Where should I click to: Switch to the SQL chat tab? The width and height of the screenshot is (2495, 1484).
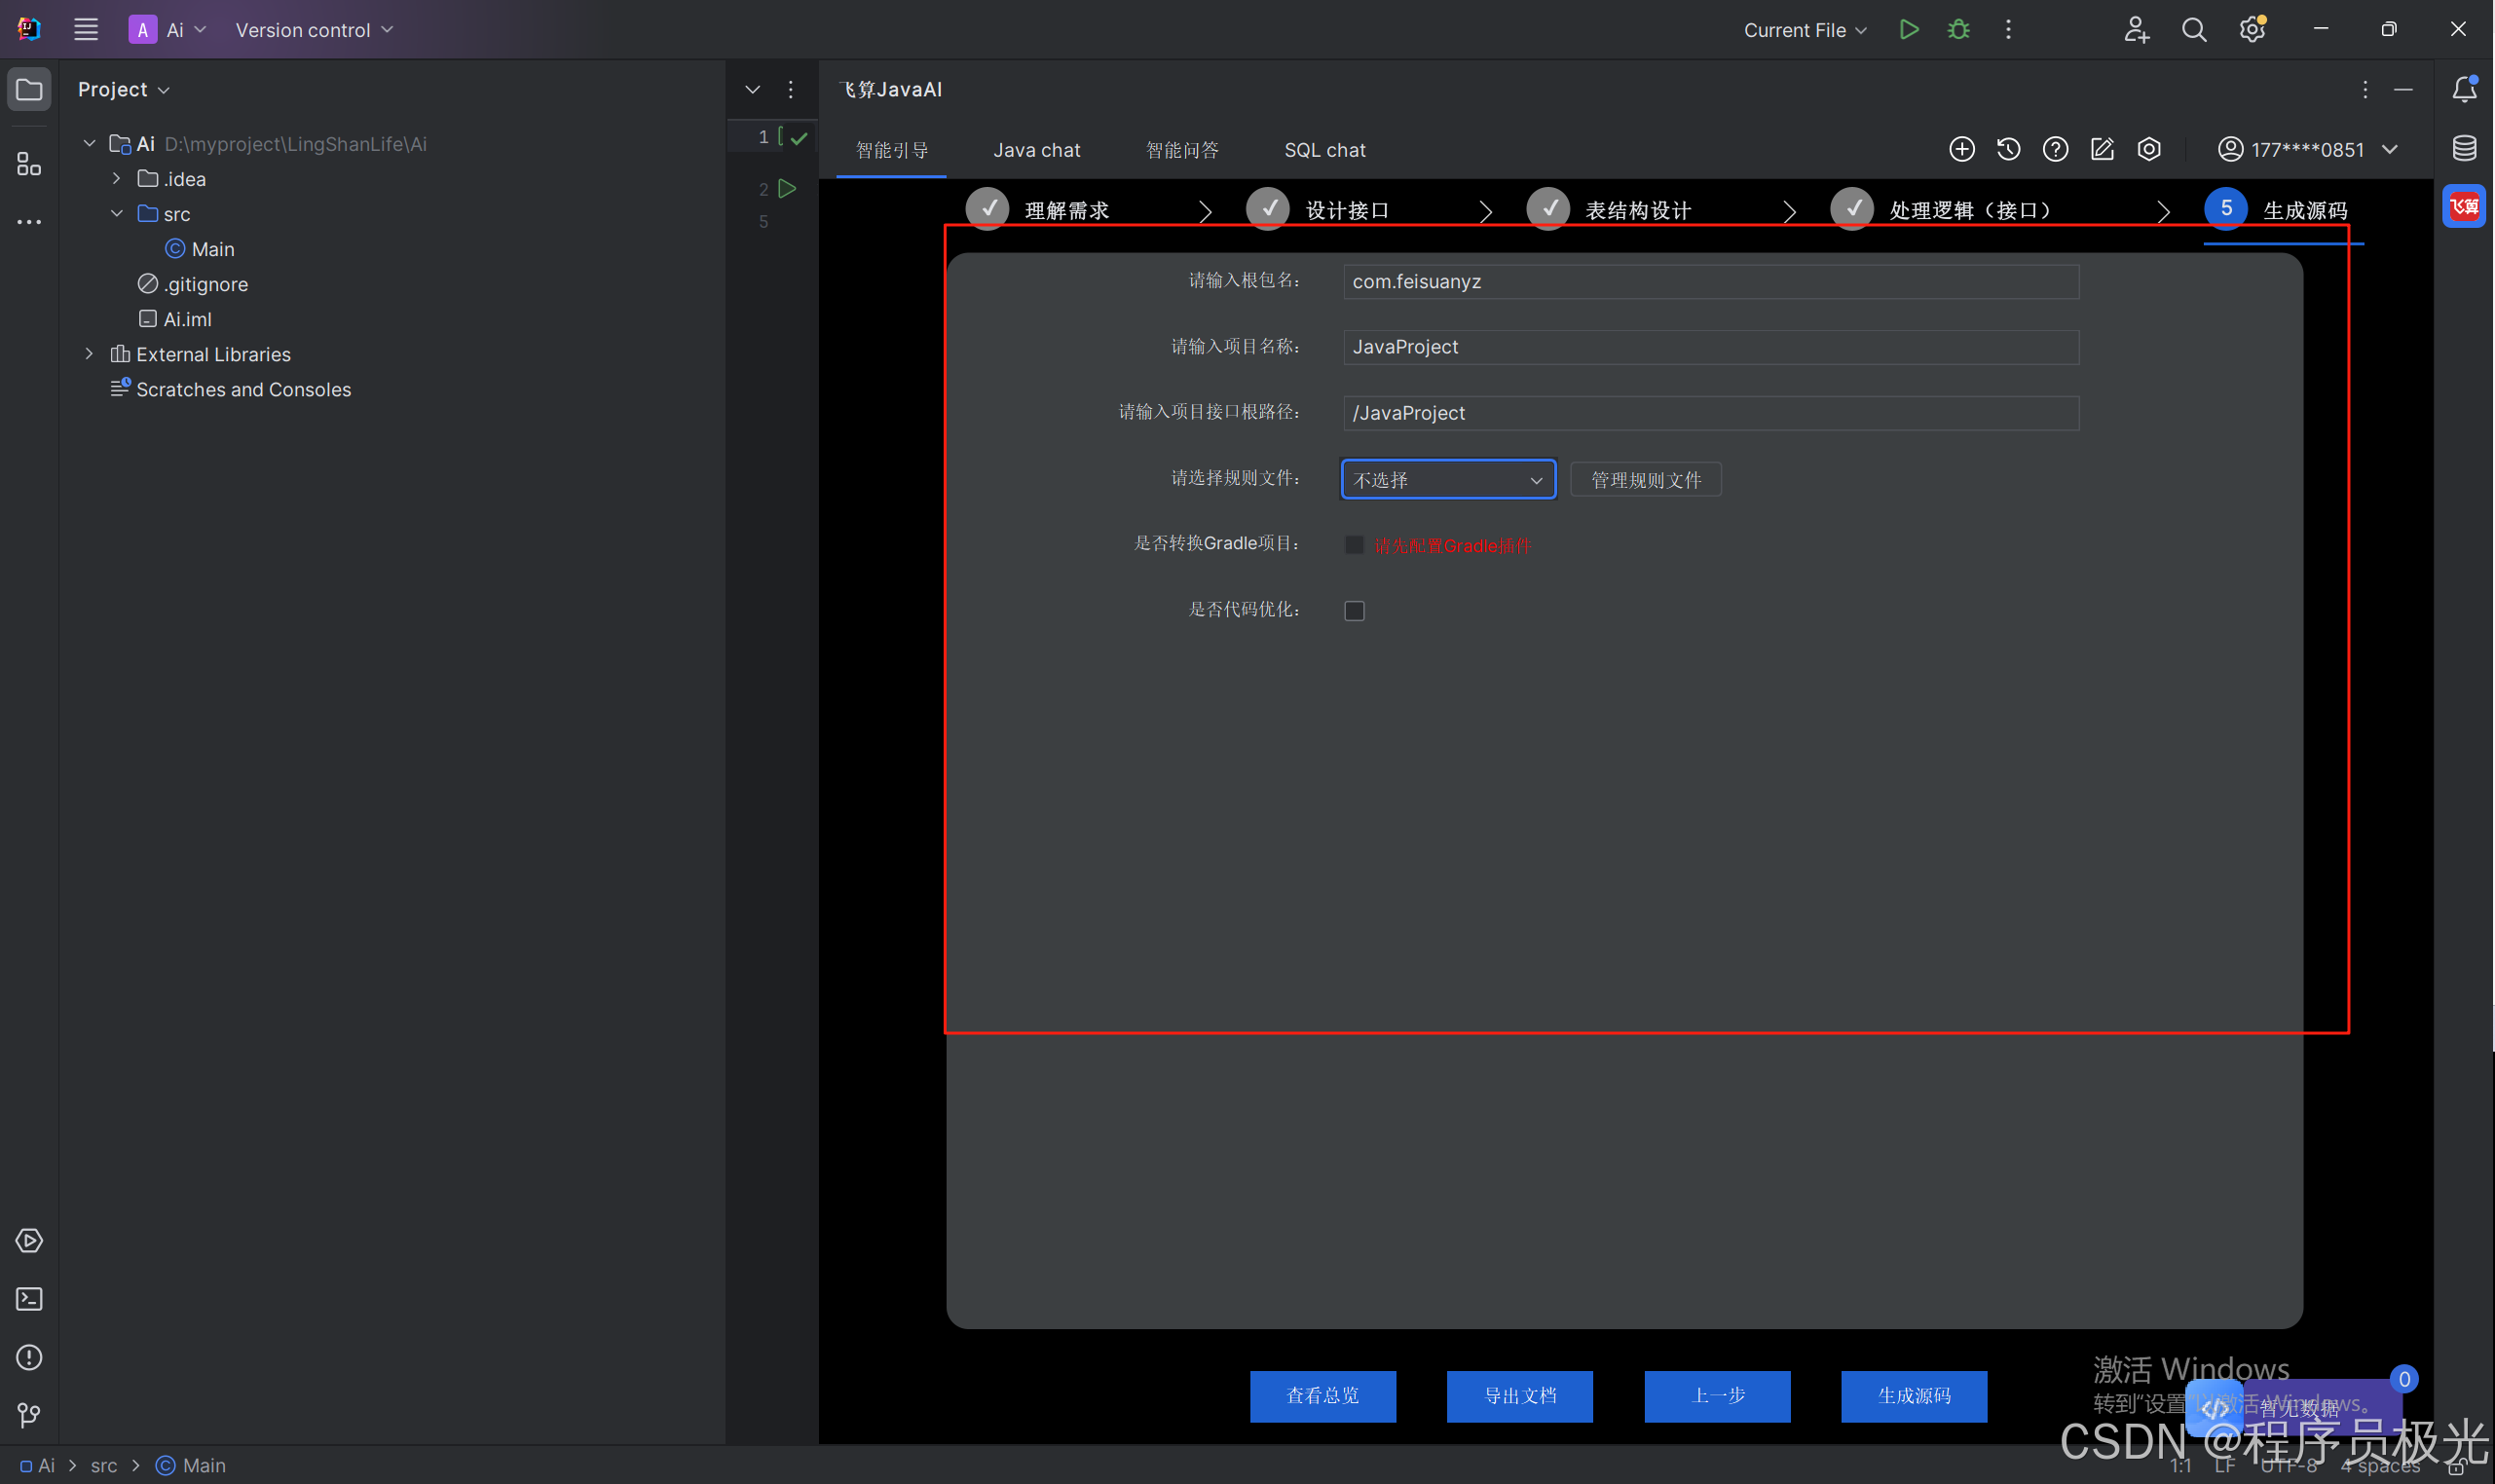tap(1324, 150)
